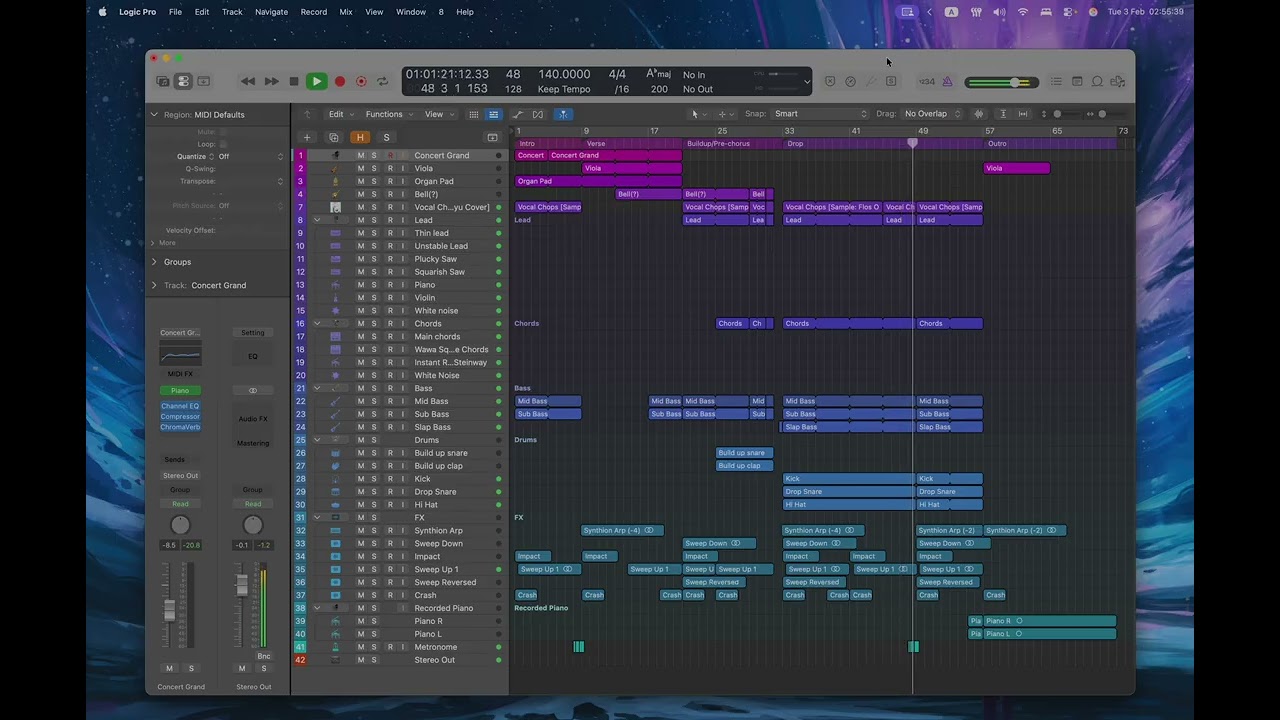Toggle the Flex button
Image resolution: width=1280 pixels, height=720 pixels.
pos(538,114)
